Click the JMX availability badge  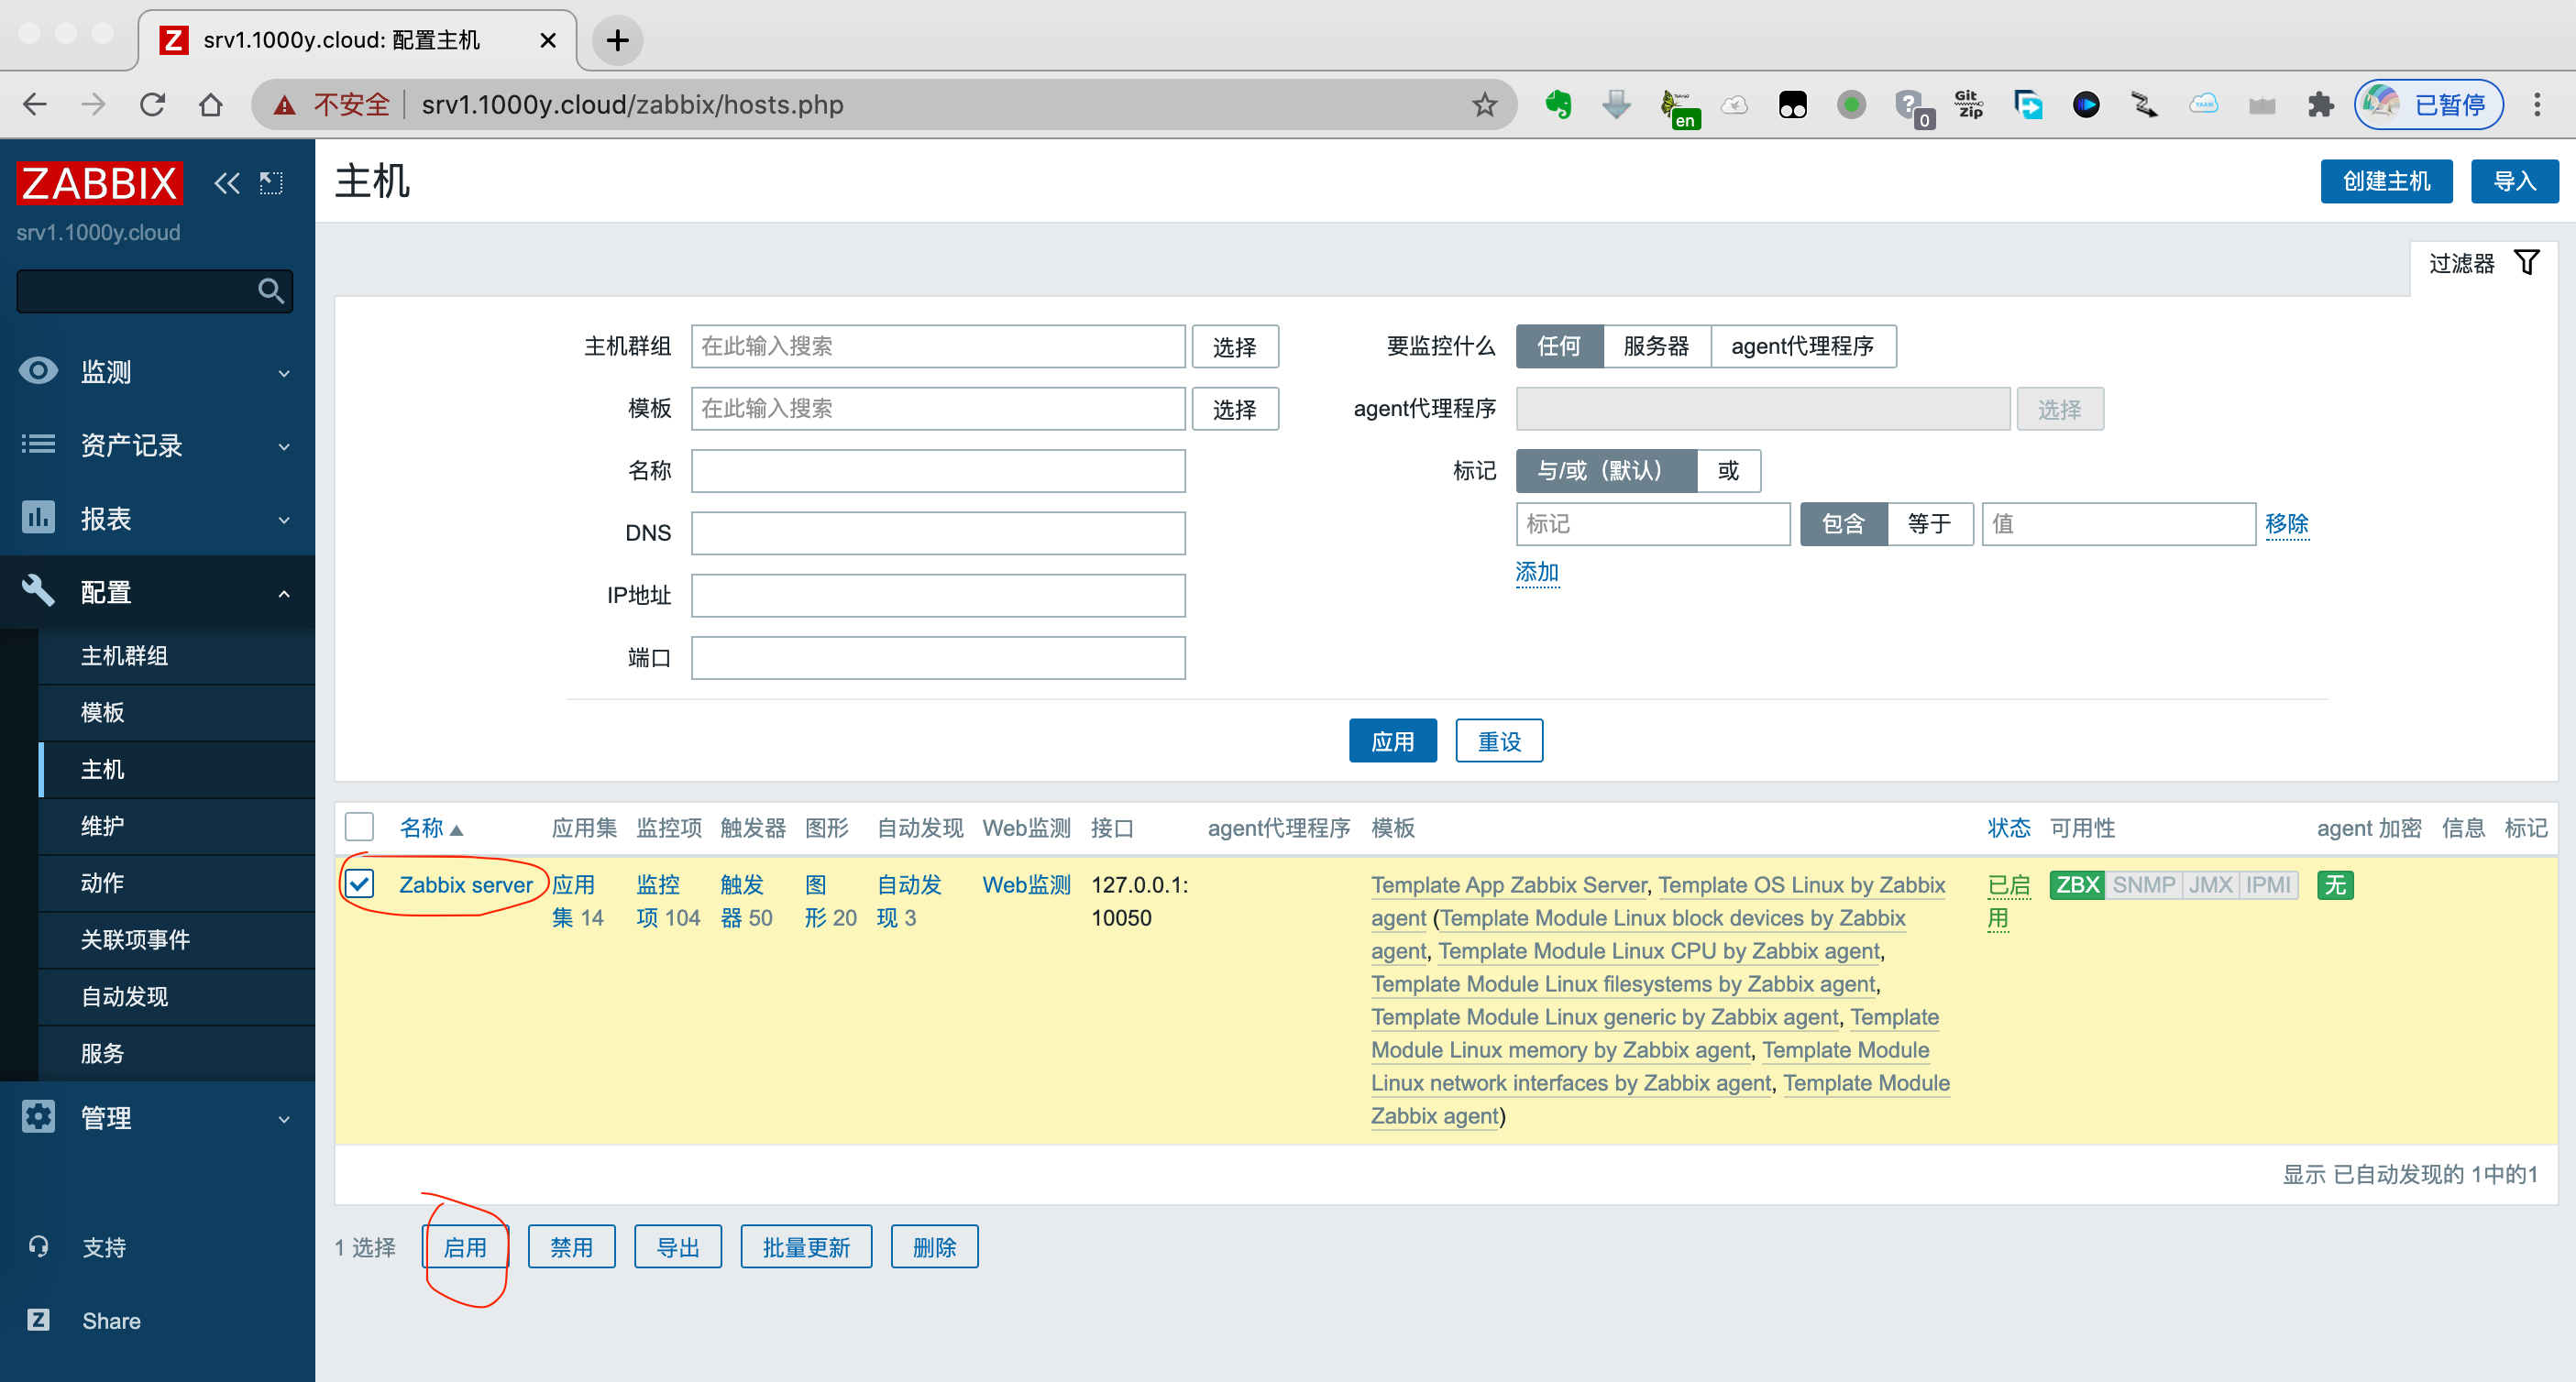pos(2210,885)
